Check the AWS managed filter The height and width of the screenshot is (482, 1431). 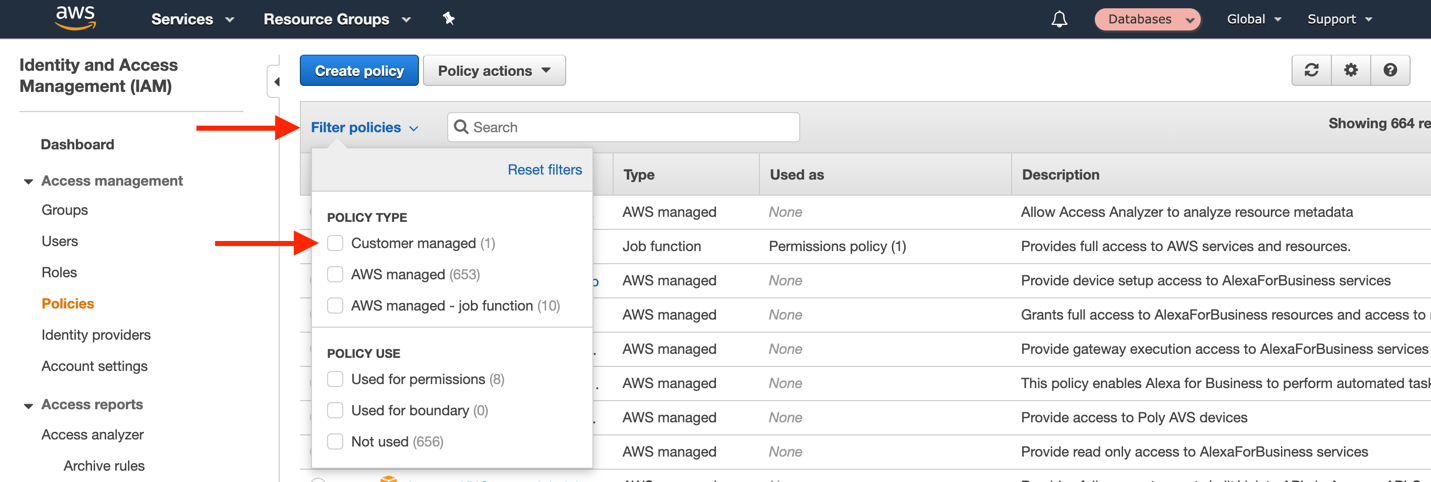pyautogui.click(x=335, y=274)
